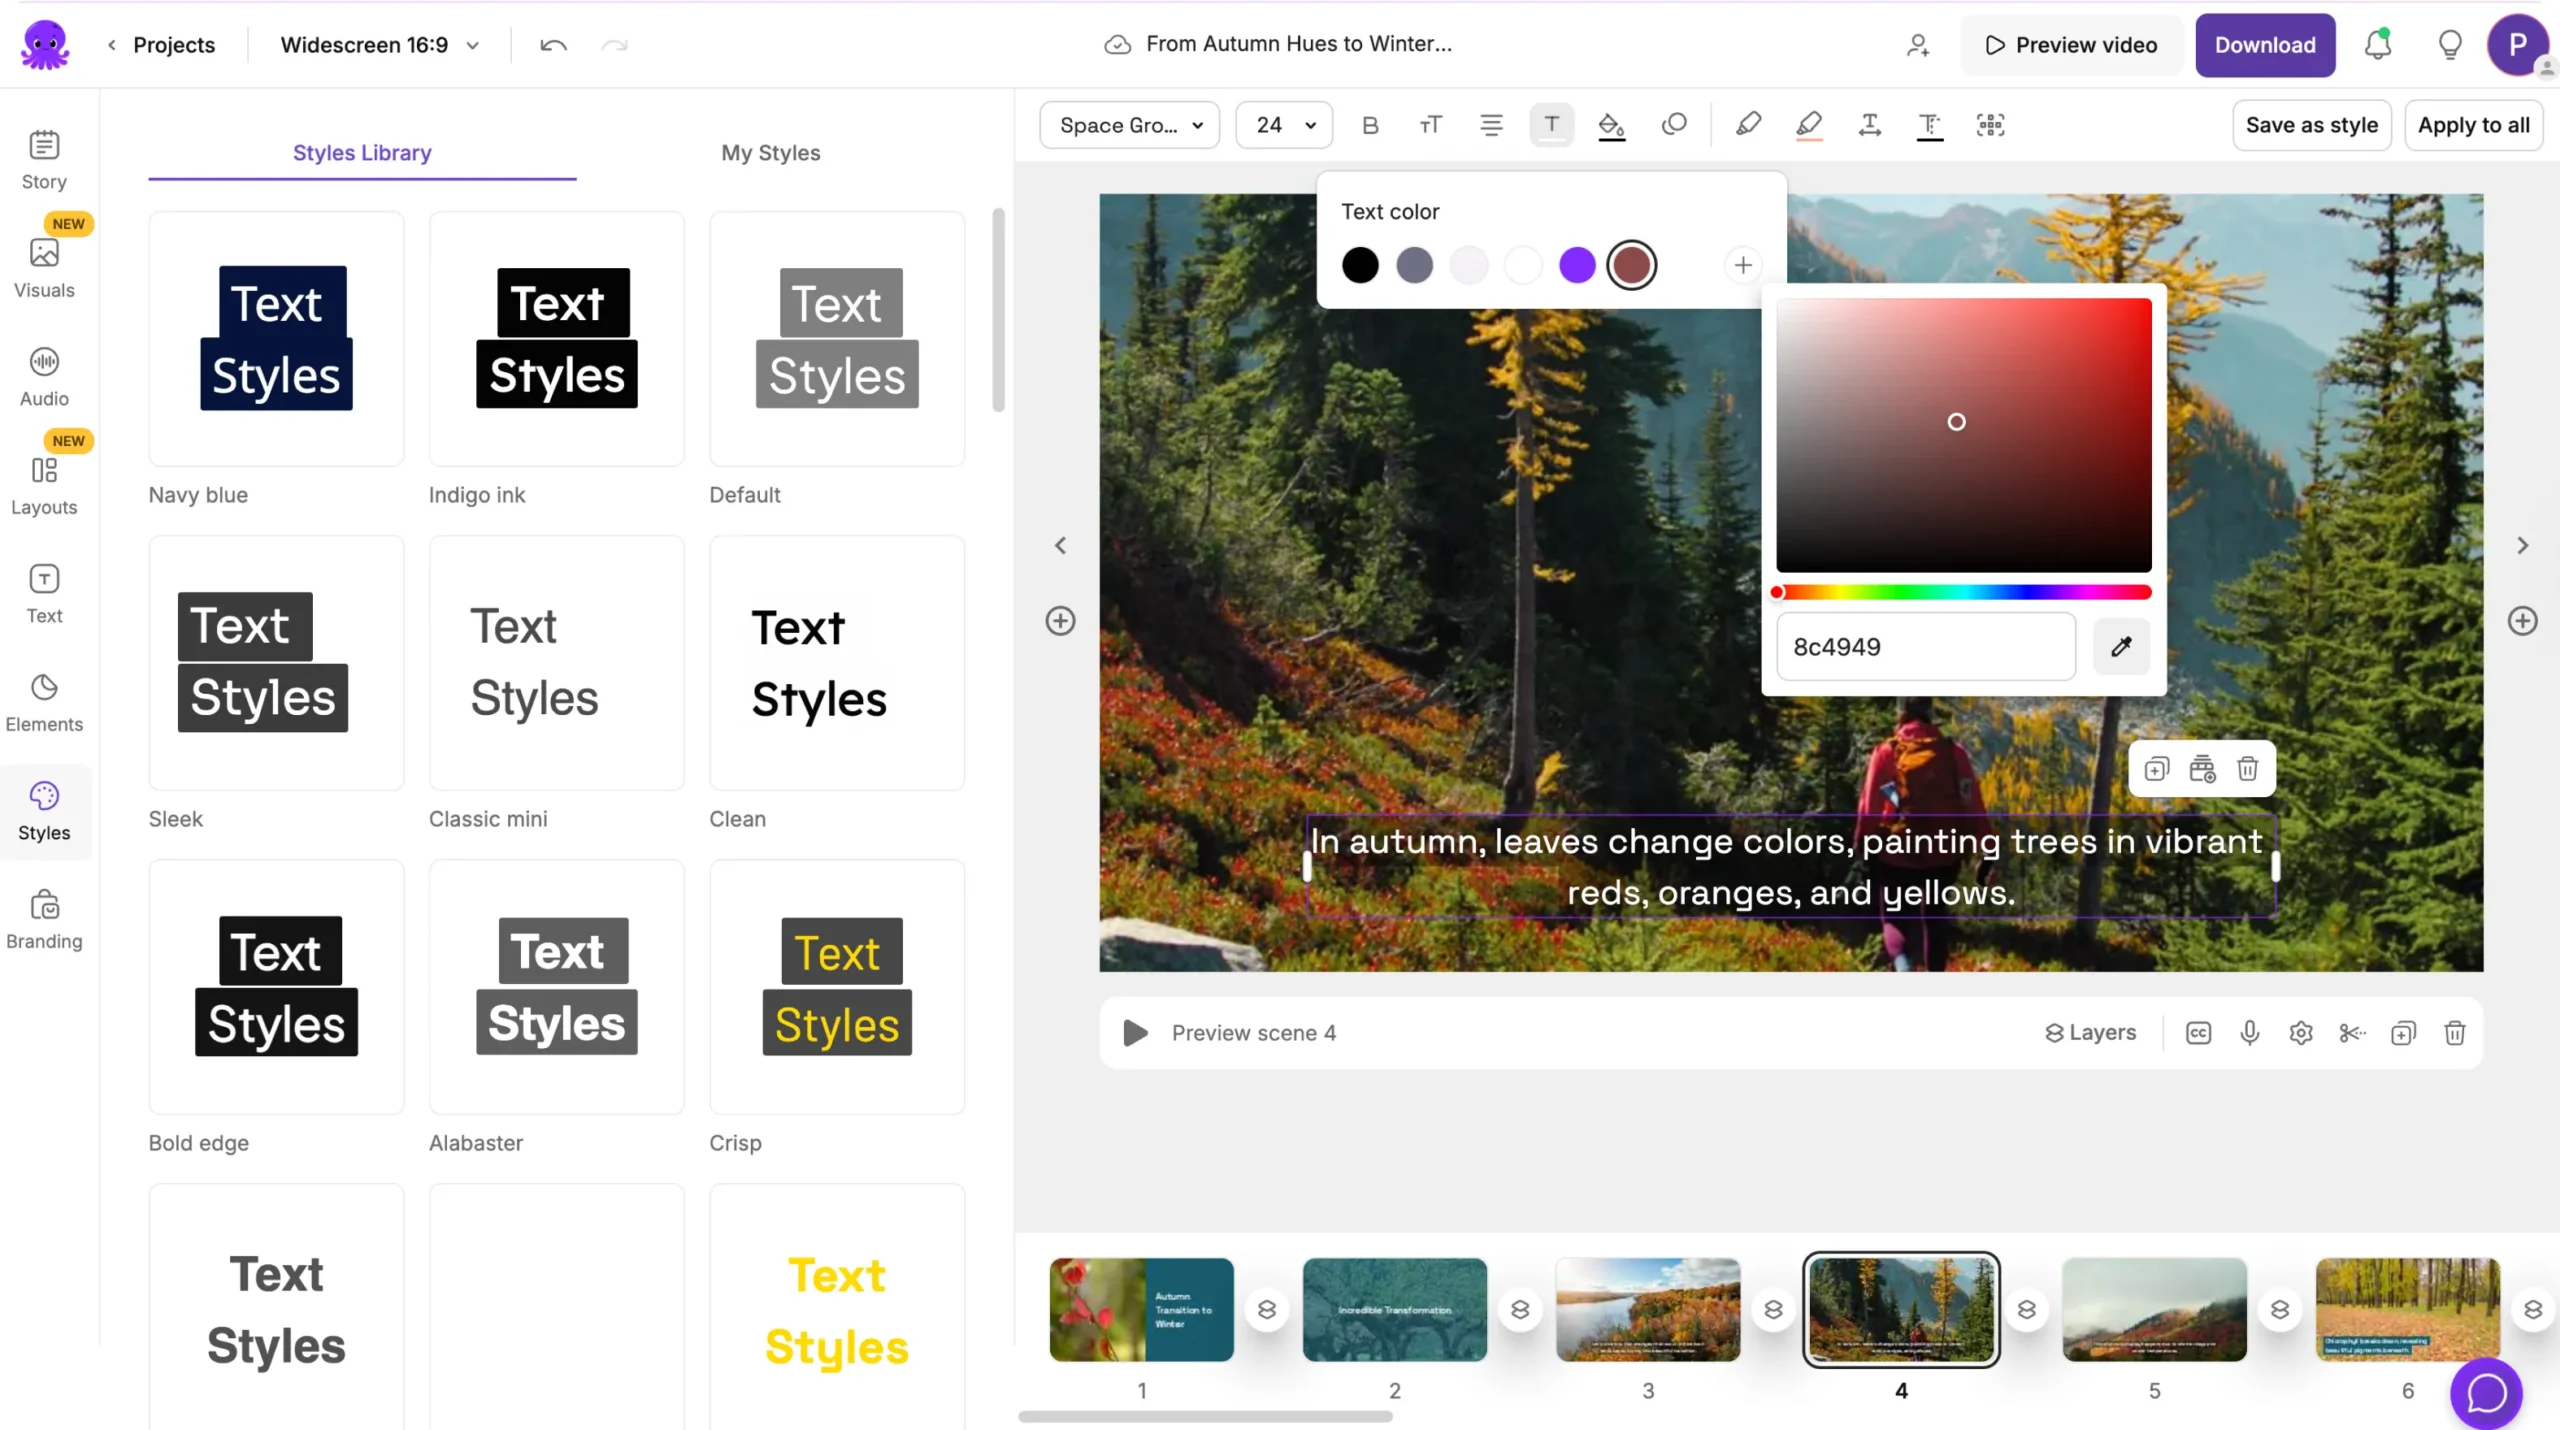Select the Styles Library tab

362,153
